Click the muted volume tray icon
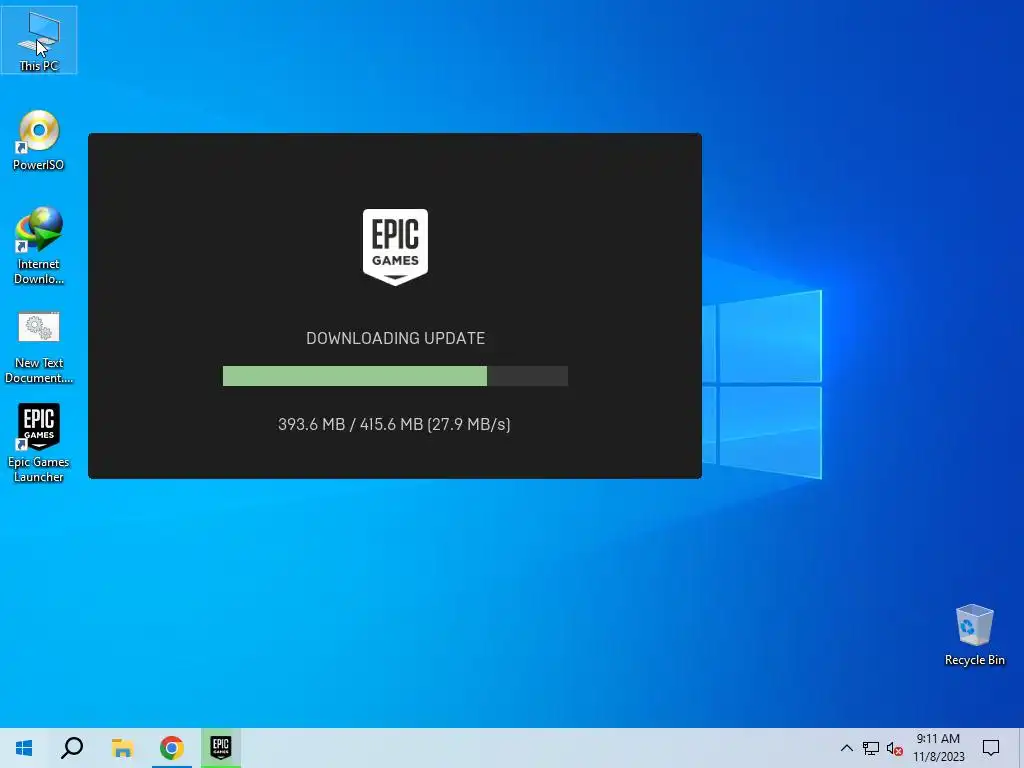Screen dimensions: 1024x768 click(x=895, y=748)
